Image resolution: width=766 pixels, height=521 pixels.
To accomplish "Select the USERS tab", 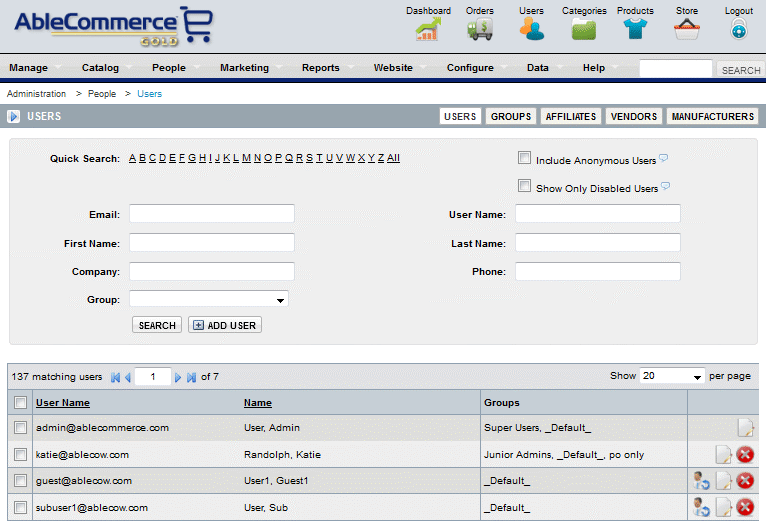I will [460, 116].
